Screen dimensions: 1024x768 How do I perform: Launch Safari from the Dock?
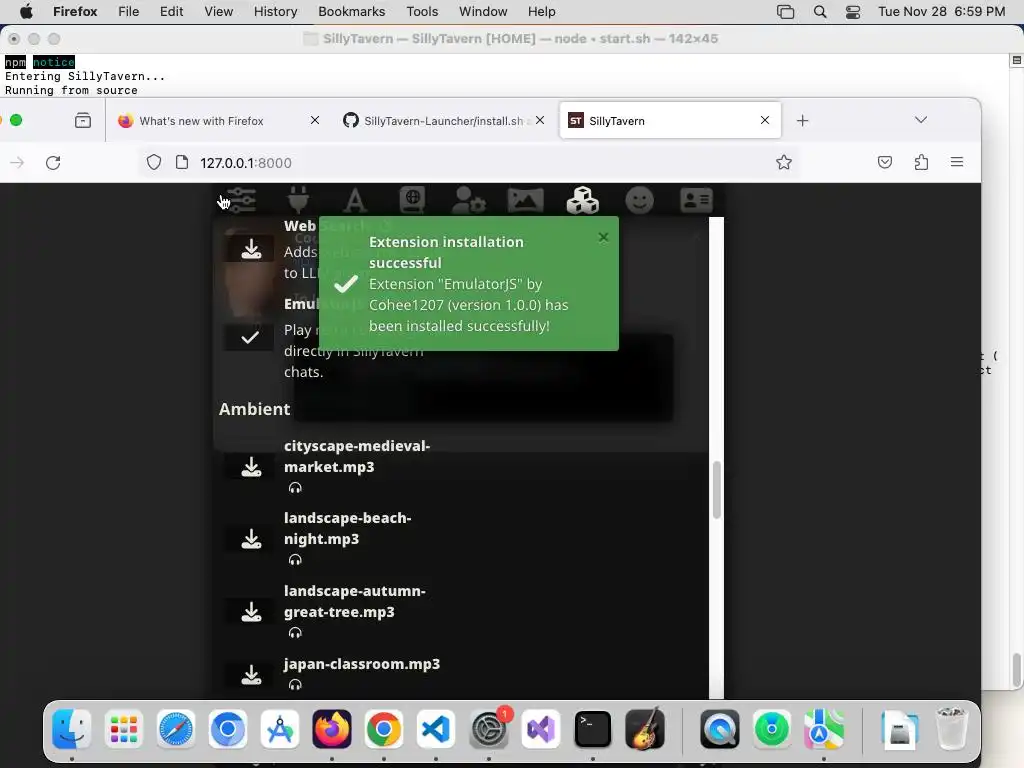click(176, 729)
